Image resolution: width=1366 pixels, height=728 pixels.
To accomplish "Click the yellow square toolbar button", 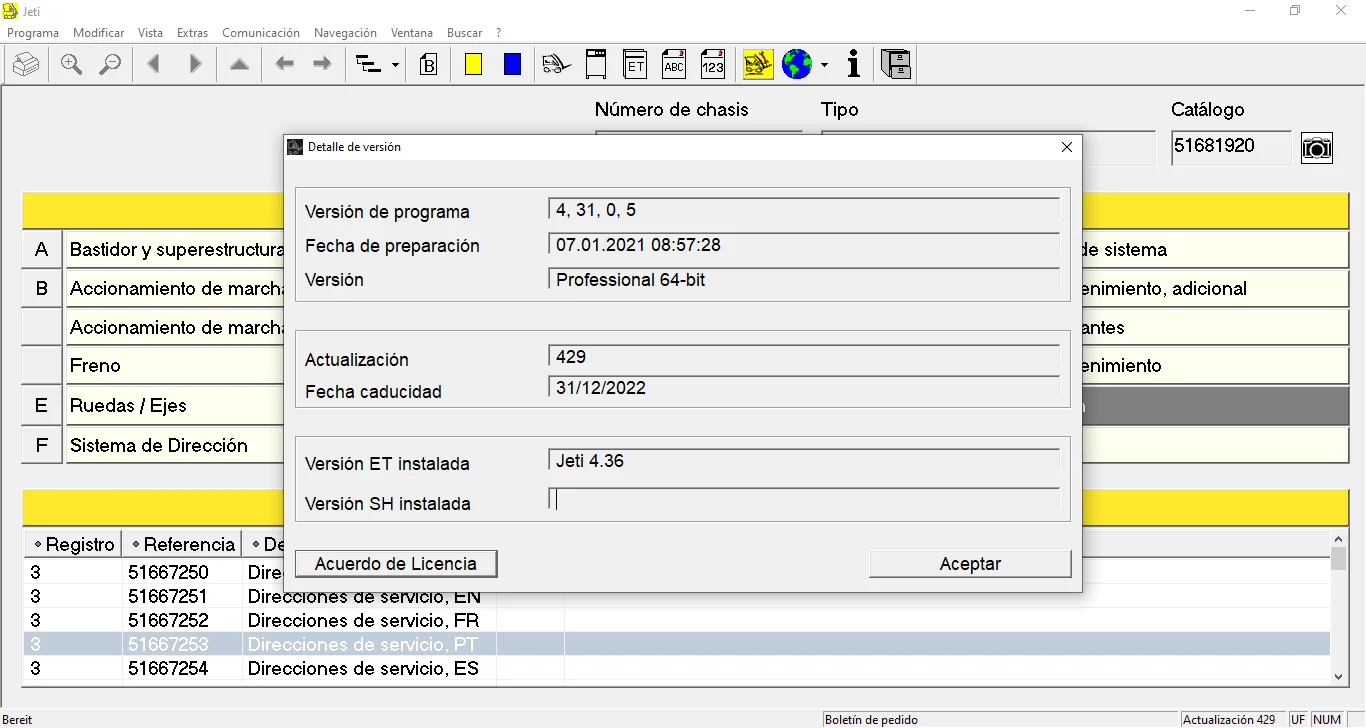I will tap(474, 65).
